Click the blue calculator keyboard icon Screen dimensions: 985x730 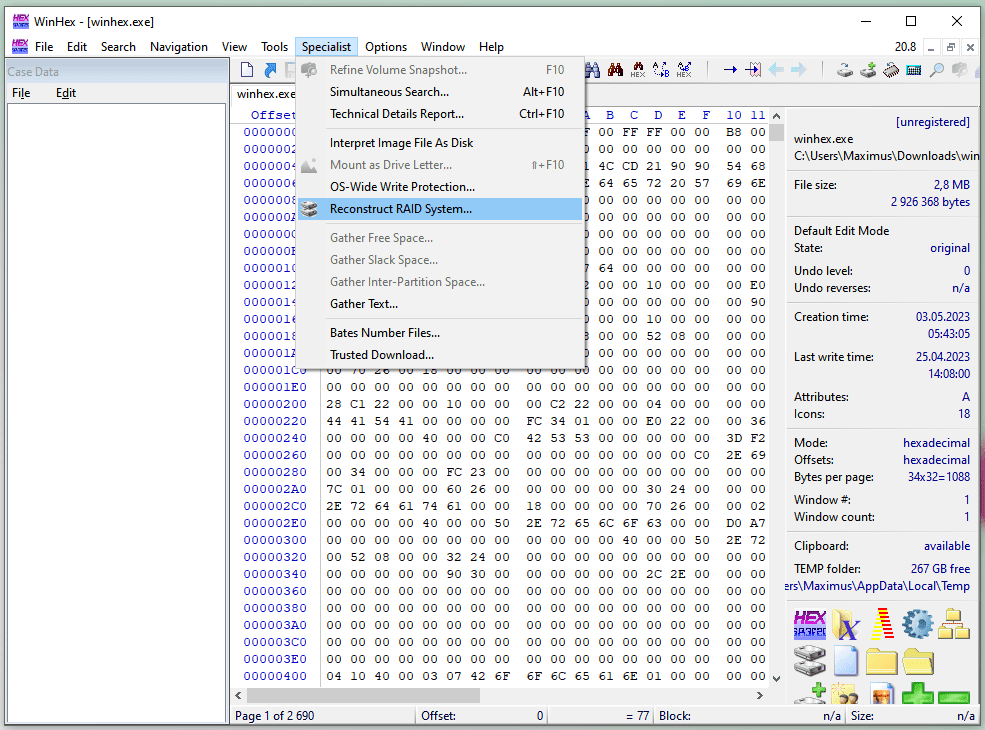(913, 70)
